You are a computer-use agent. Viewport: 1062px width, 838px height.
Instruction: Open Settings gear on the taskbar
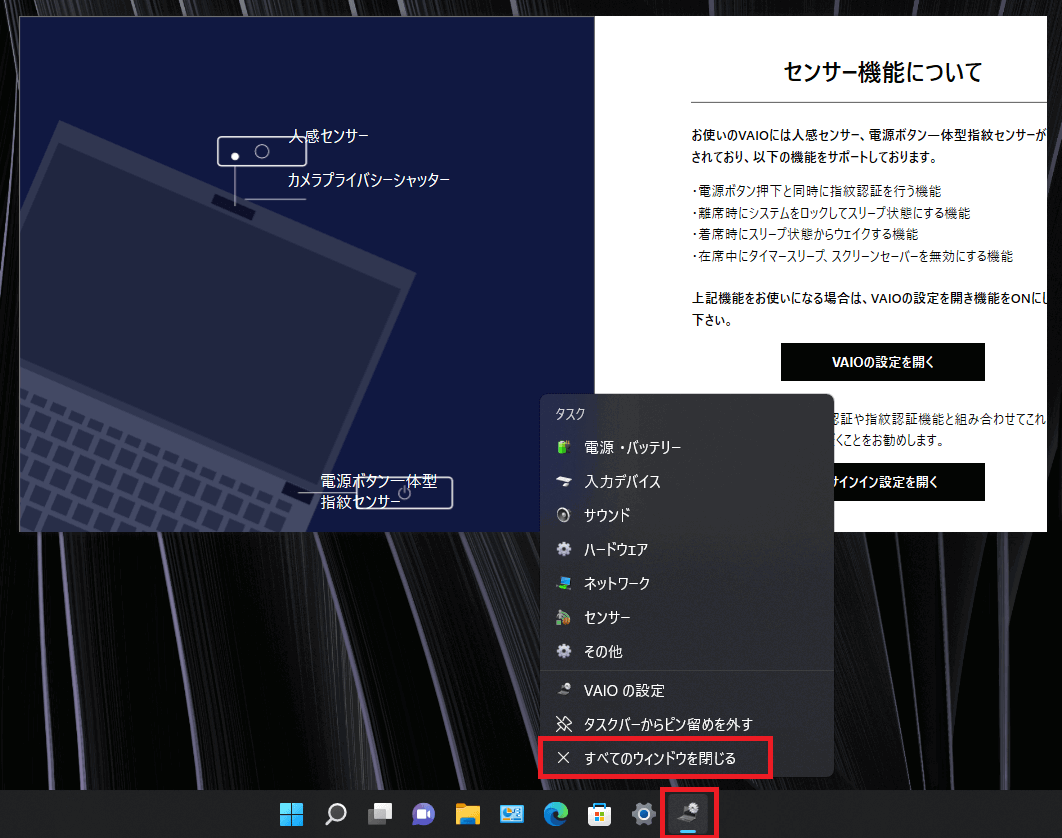(x=643, y=814)
